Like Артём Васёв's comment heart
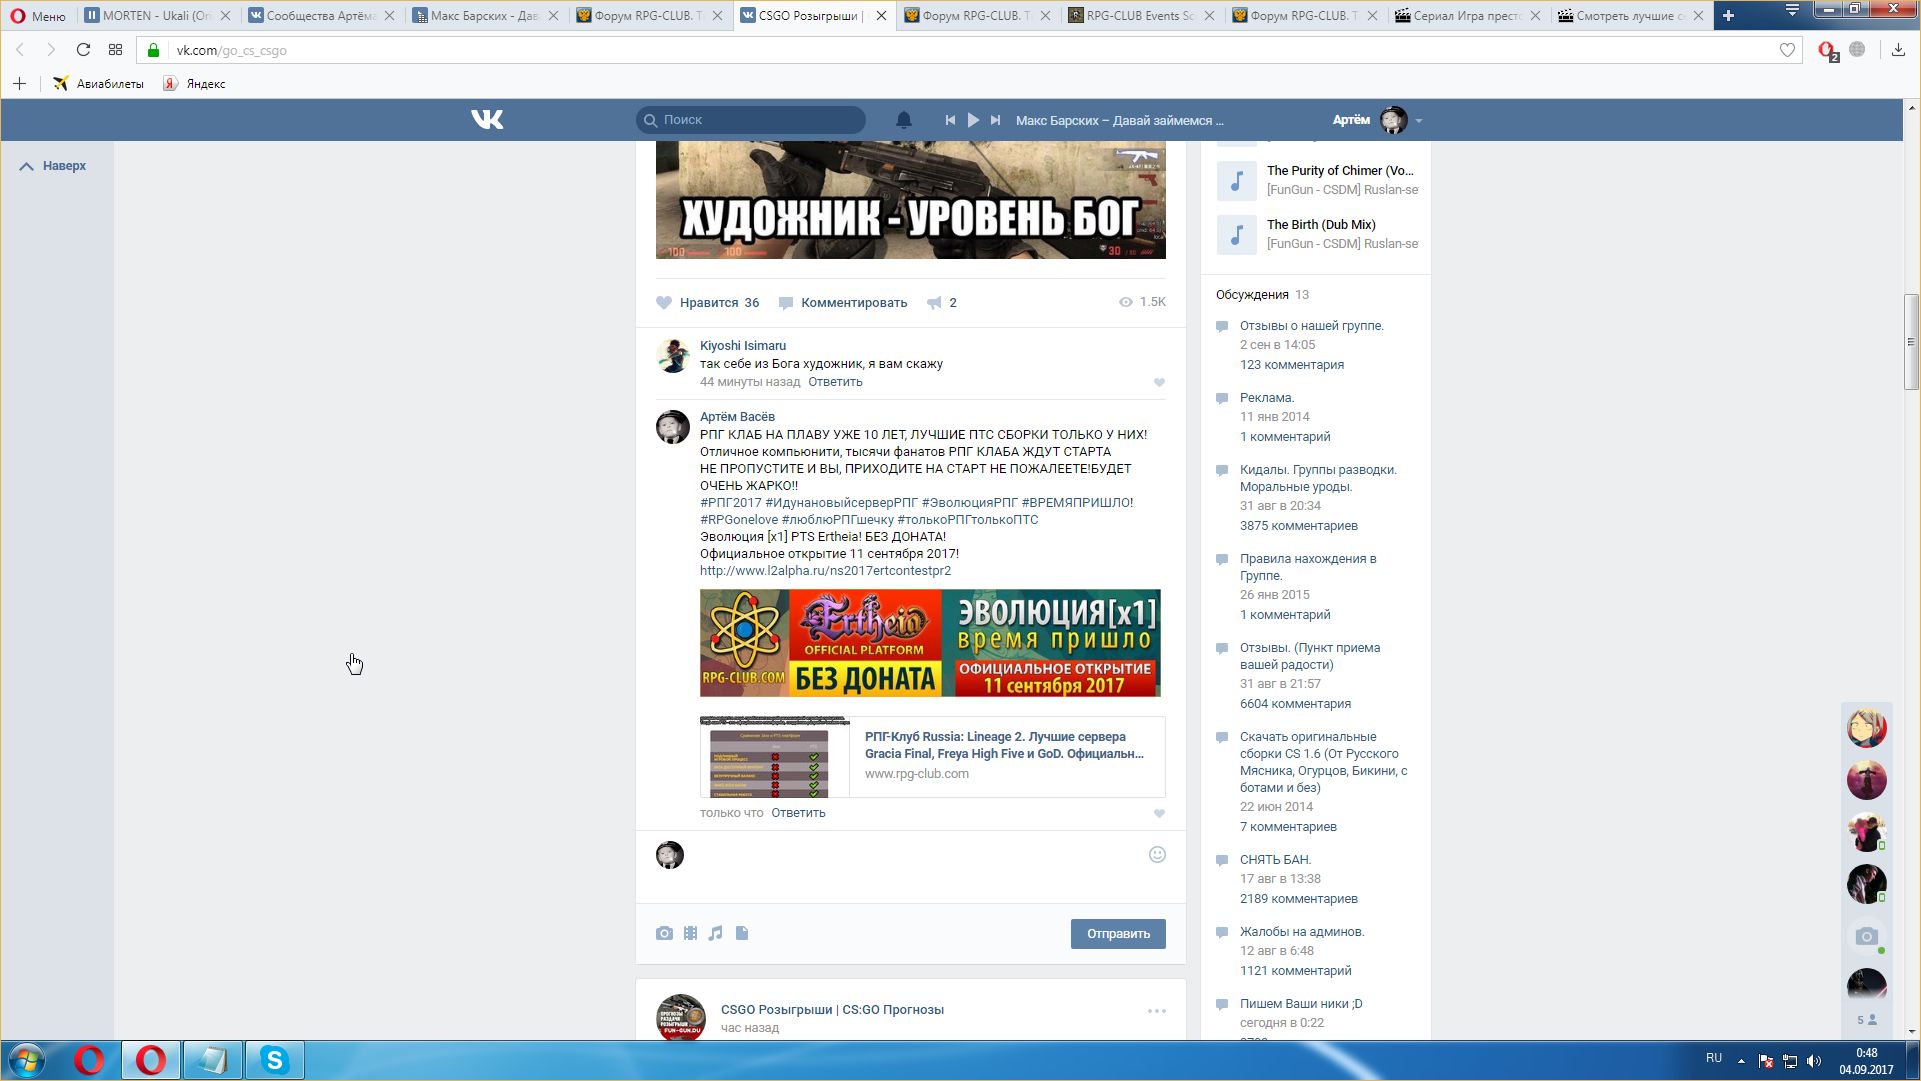The width and height of the screenshot is (1921, 1081). [1159, 814]
